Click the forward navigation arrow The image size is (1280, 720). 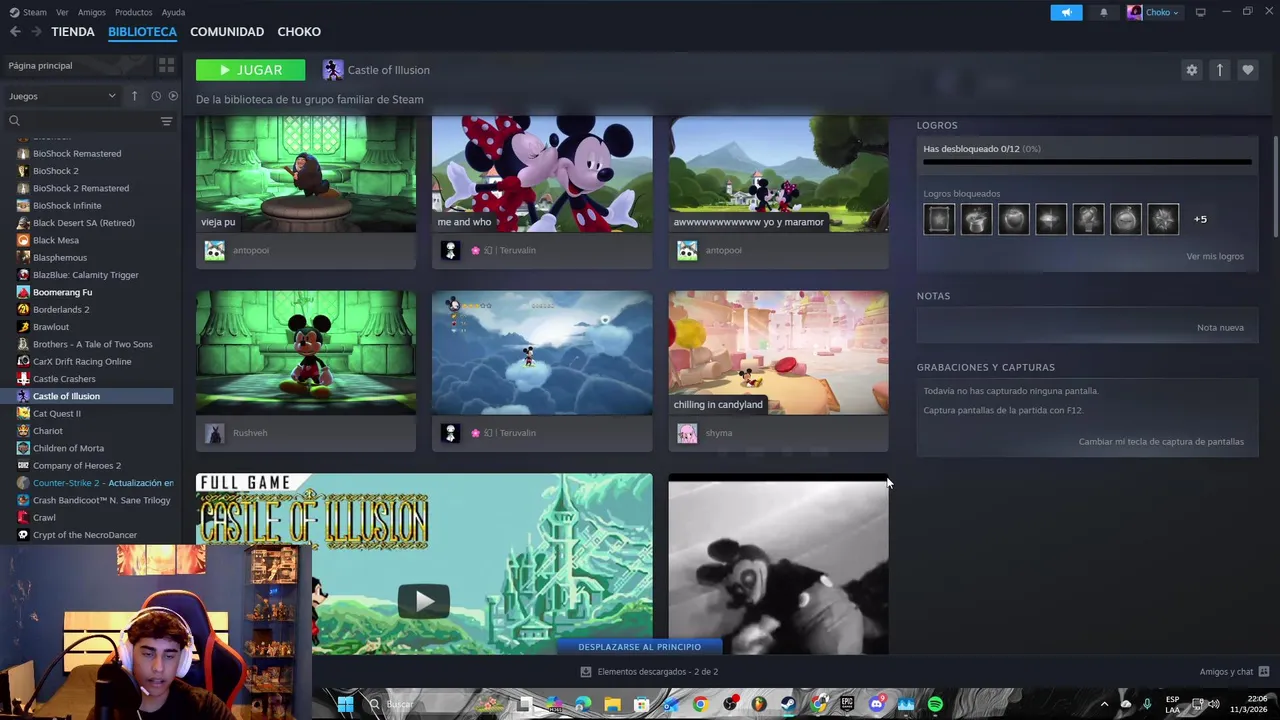click(x=36, y=32)
